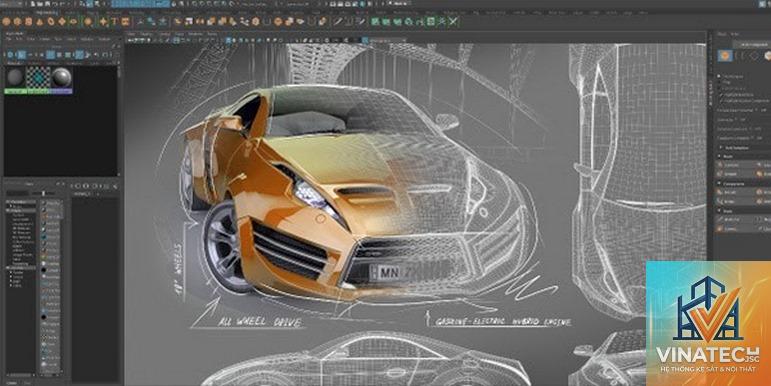The width and height of the screenshot is (771, 386).
Task: Collapse the Tools section in the toolkit
Action: tap(719, 210)
